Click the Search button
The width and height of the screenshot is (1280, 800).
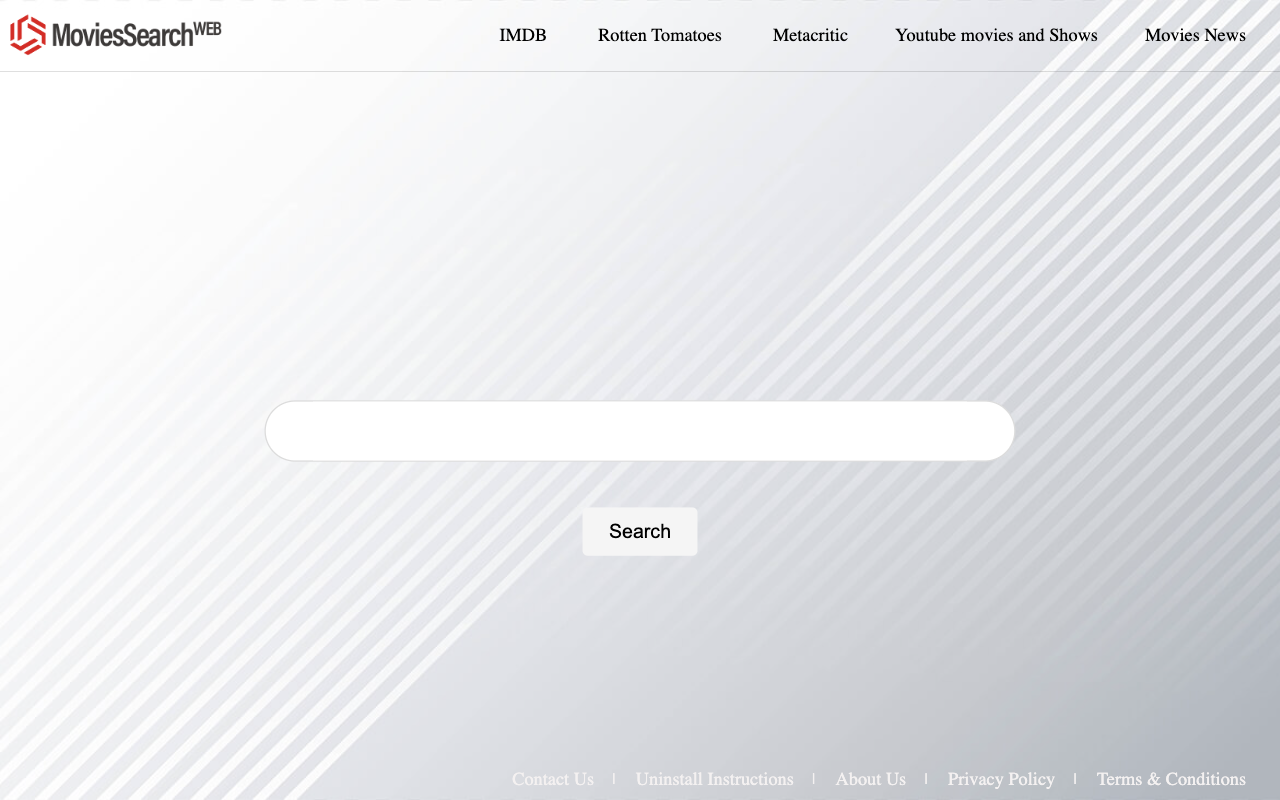pos(640,531)
